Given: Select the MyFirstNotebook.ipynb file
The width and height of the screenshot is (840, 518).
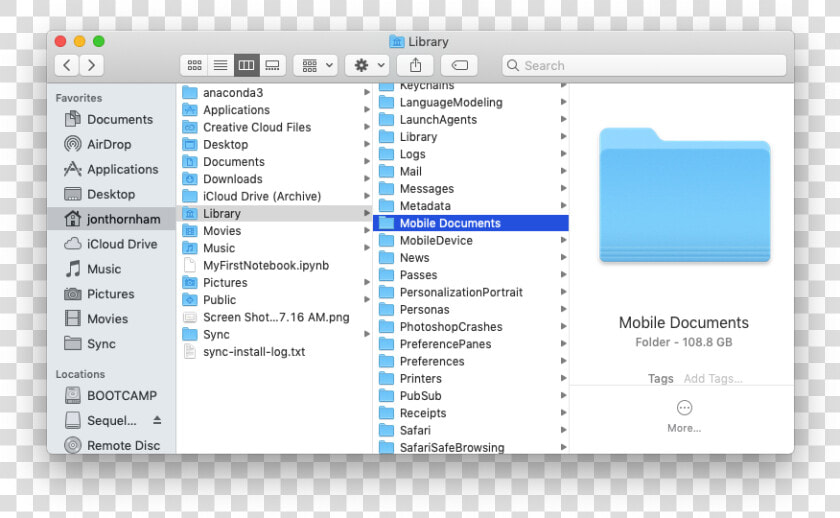Looking at the screenshot, I should click(x=274, y=265).
